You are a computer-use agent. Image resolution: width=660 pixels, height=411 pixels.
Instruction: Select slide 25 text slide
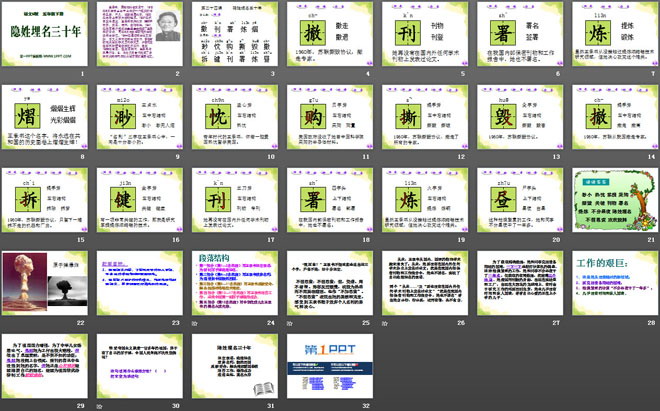pyautogui.click(x=330, y=283)
